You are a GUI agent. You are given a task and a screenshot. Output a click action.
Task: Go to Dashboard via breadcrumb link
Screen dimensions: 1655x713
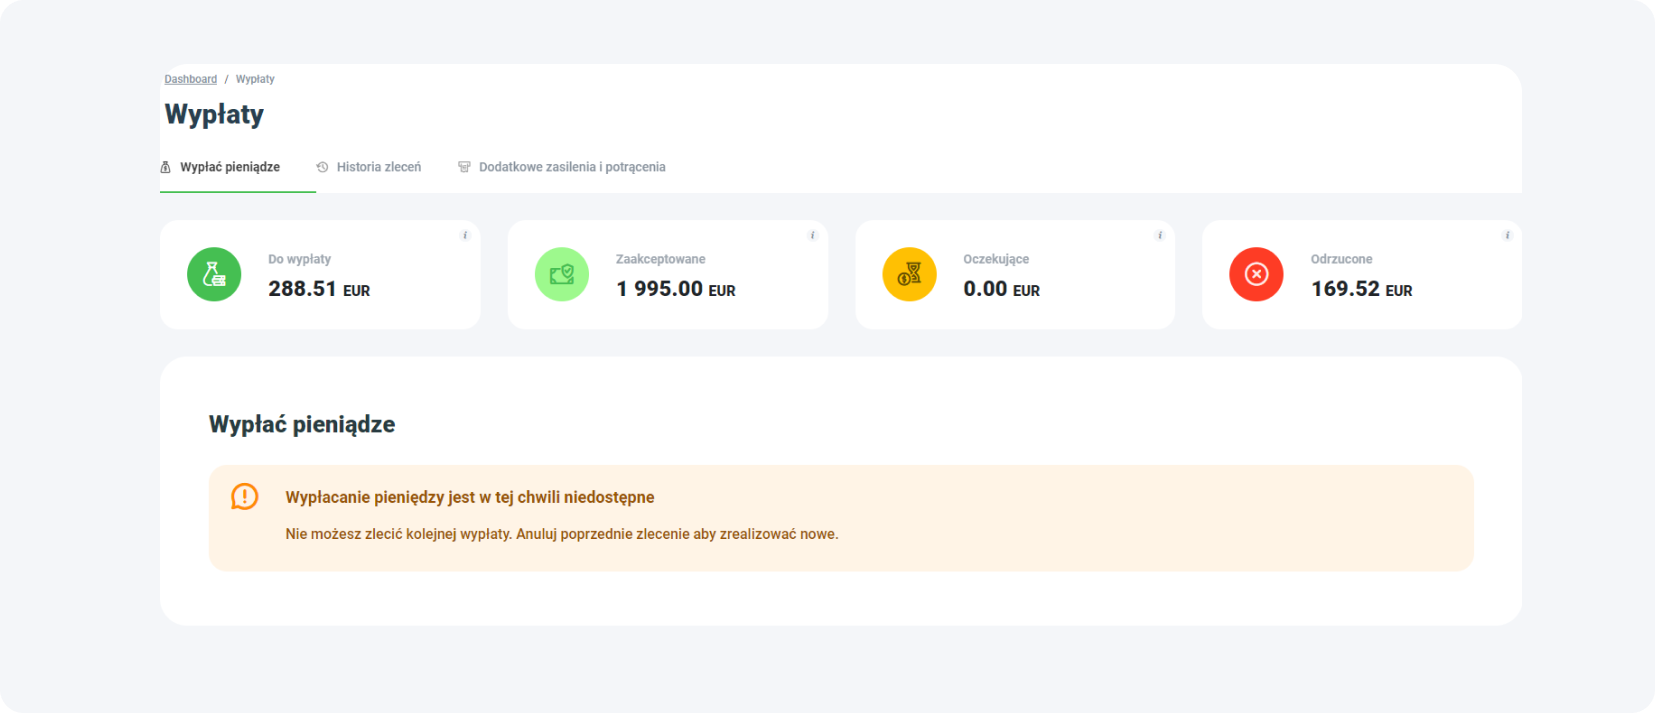click(x=190, y=79)
